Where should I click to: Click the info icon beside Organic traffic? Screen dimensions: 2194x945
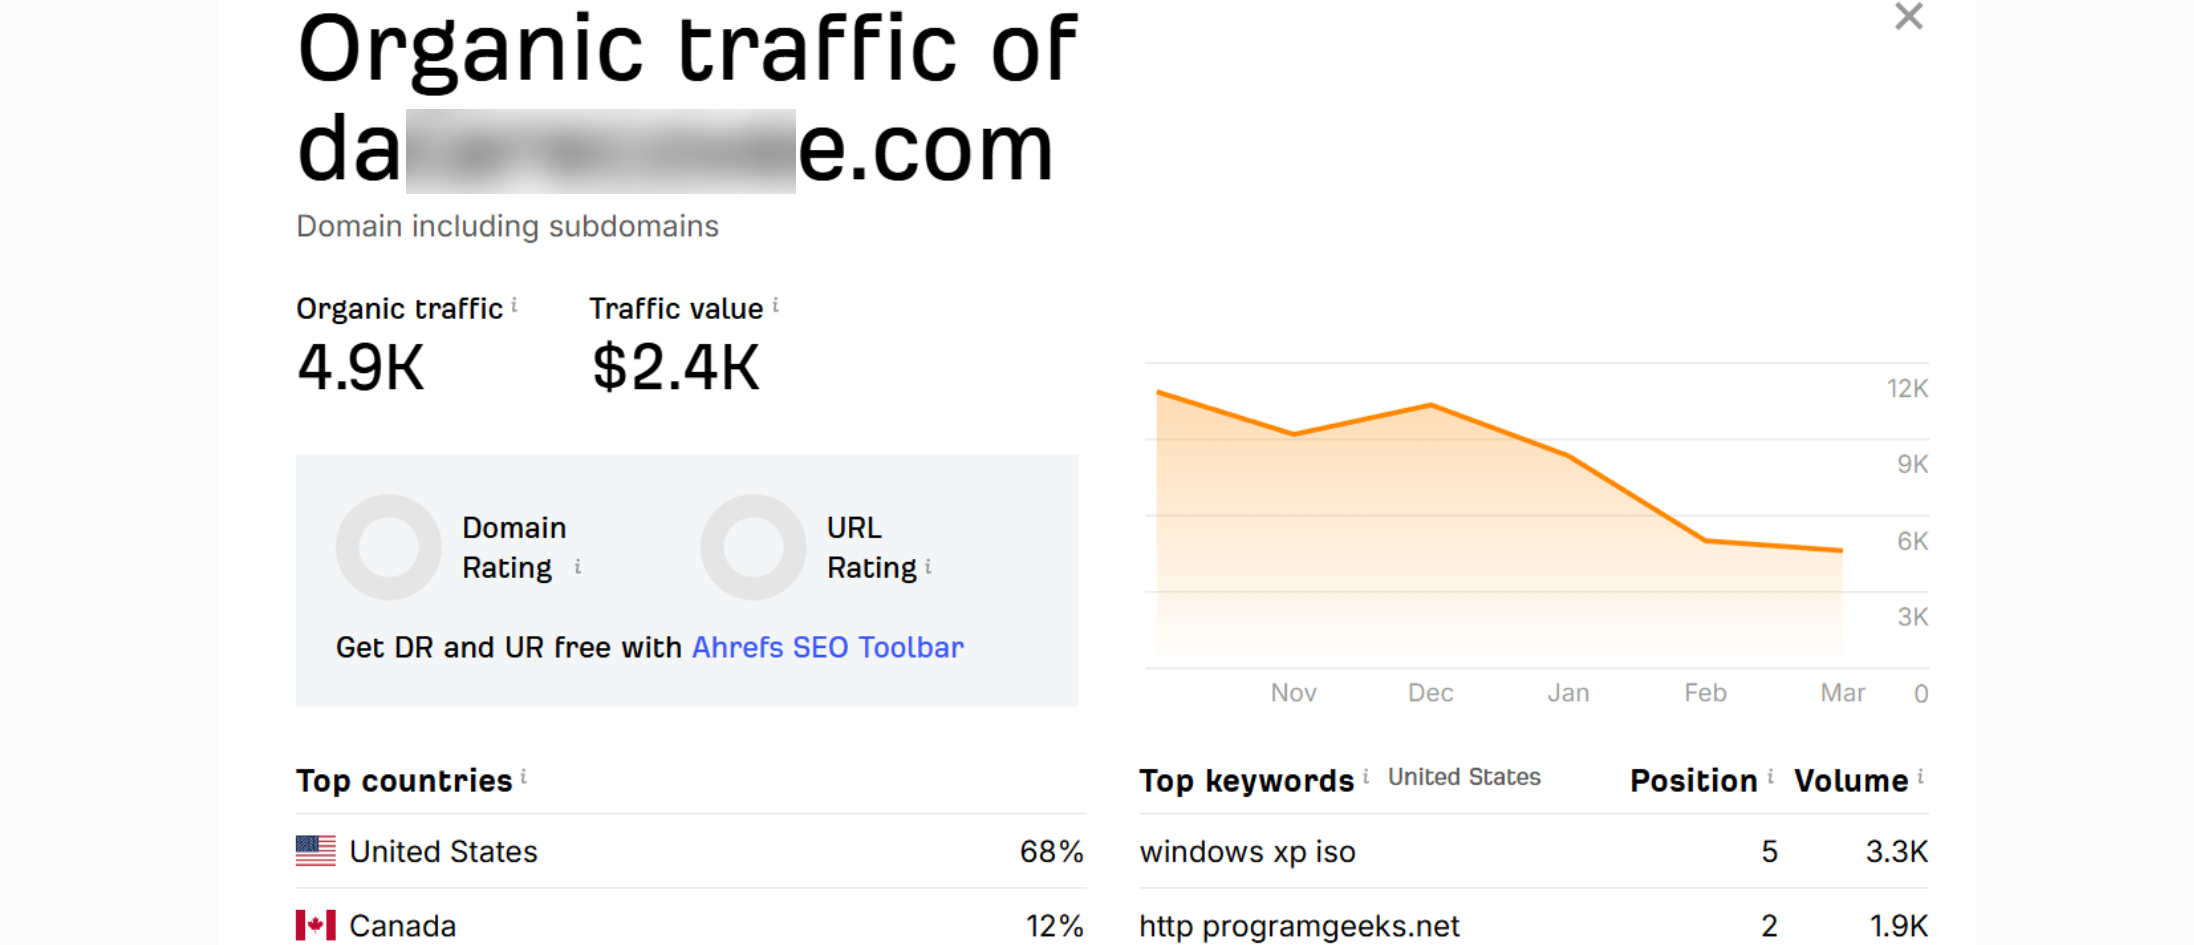[x=514, y=305]
